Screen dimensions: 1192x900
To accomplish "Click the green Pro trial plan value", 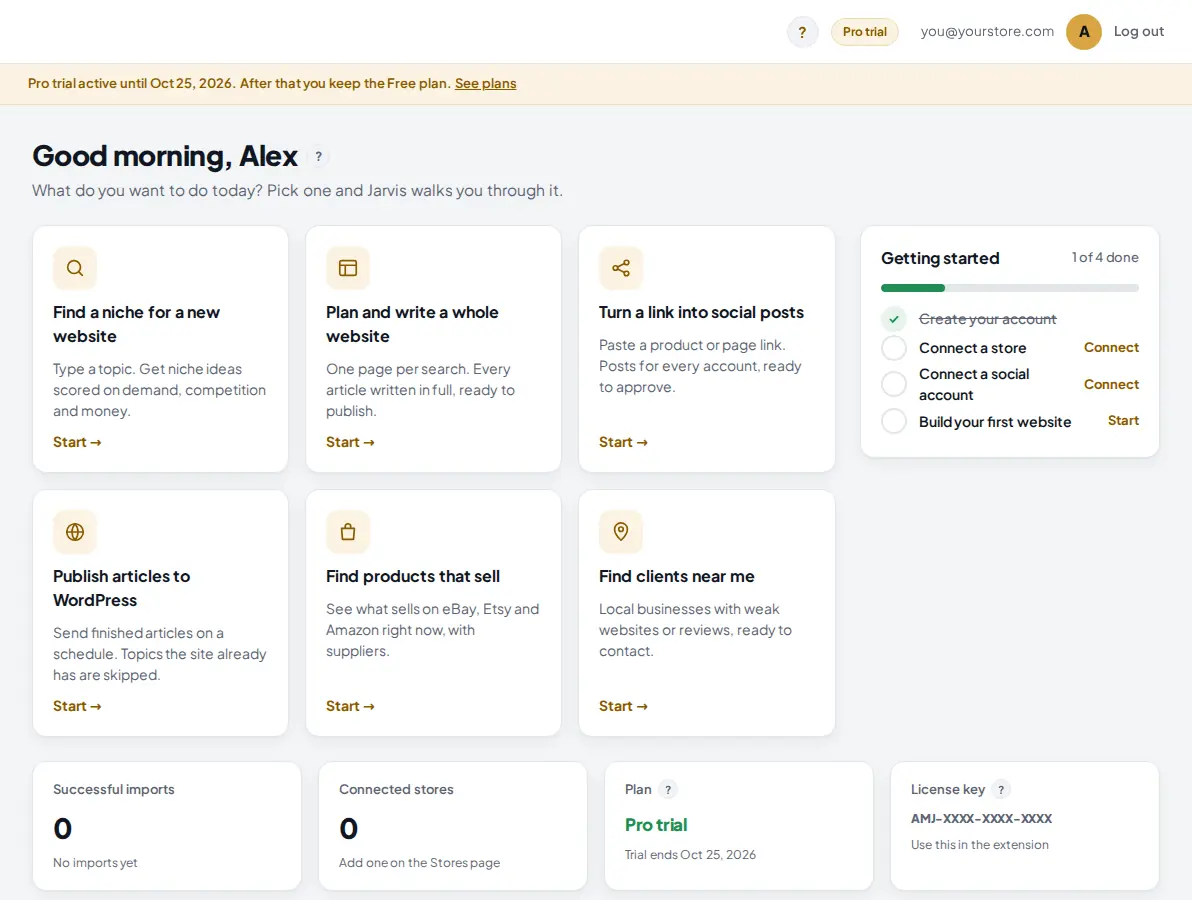I will click(655, 825).
